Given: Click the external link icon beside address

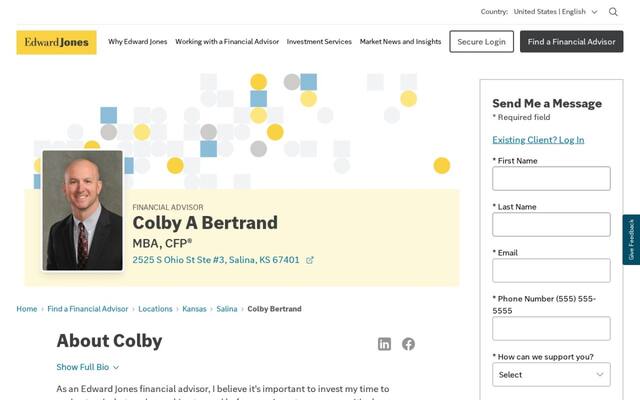Looking at the screenshot, I should pos(310,260).
